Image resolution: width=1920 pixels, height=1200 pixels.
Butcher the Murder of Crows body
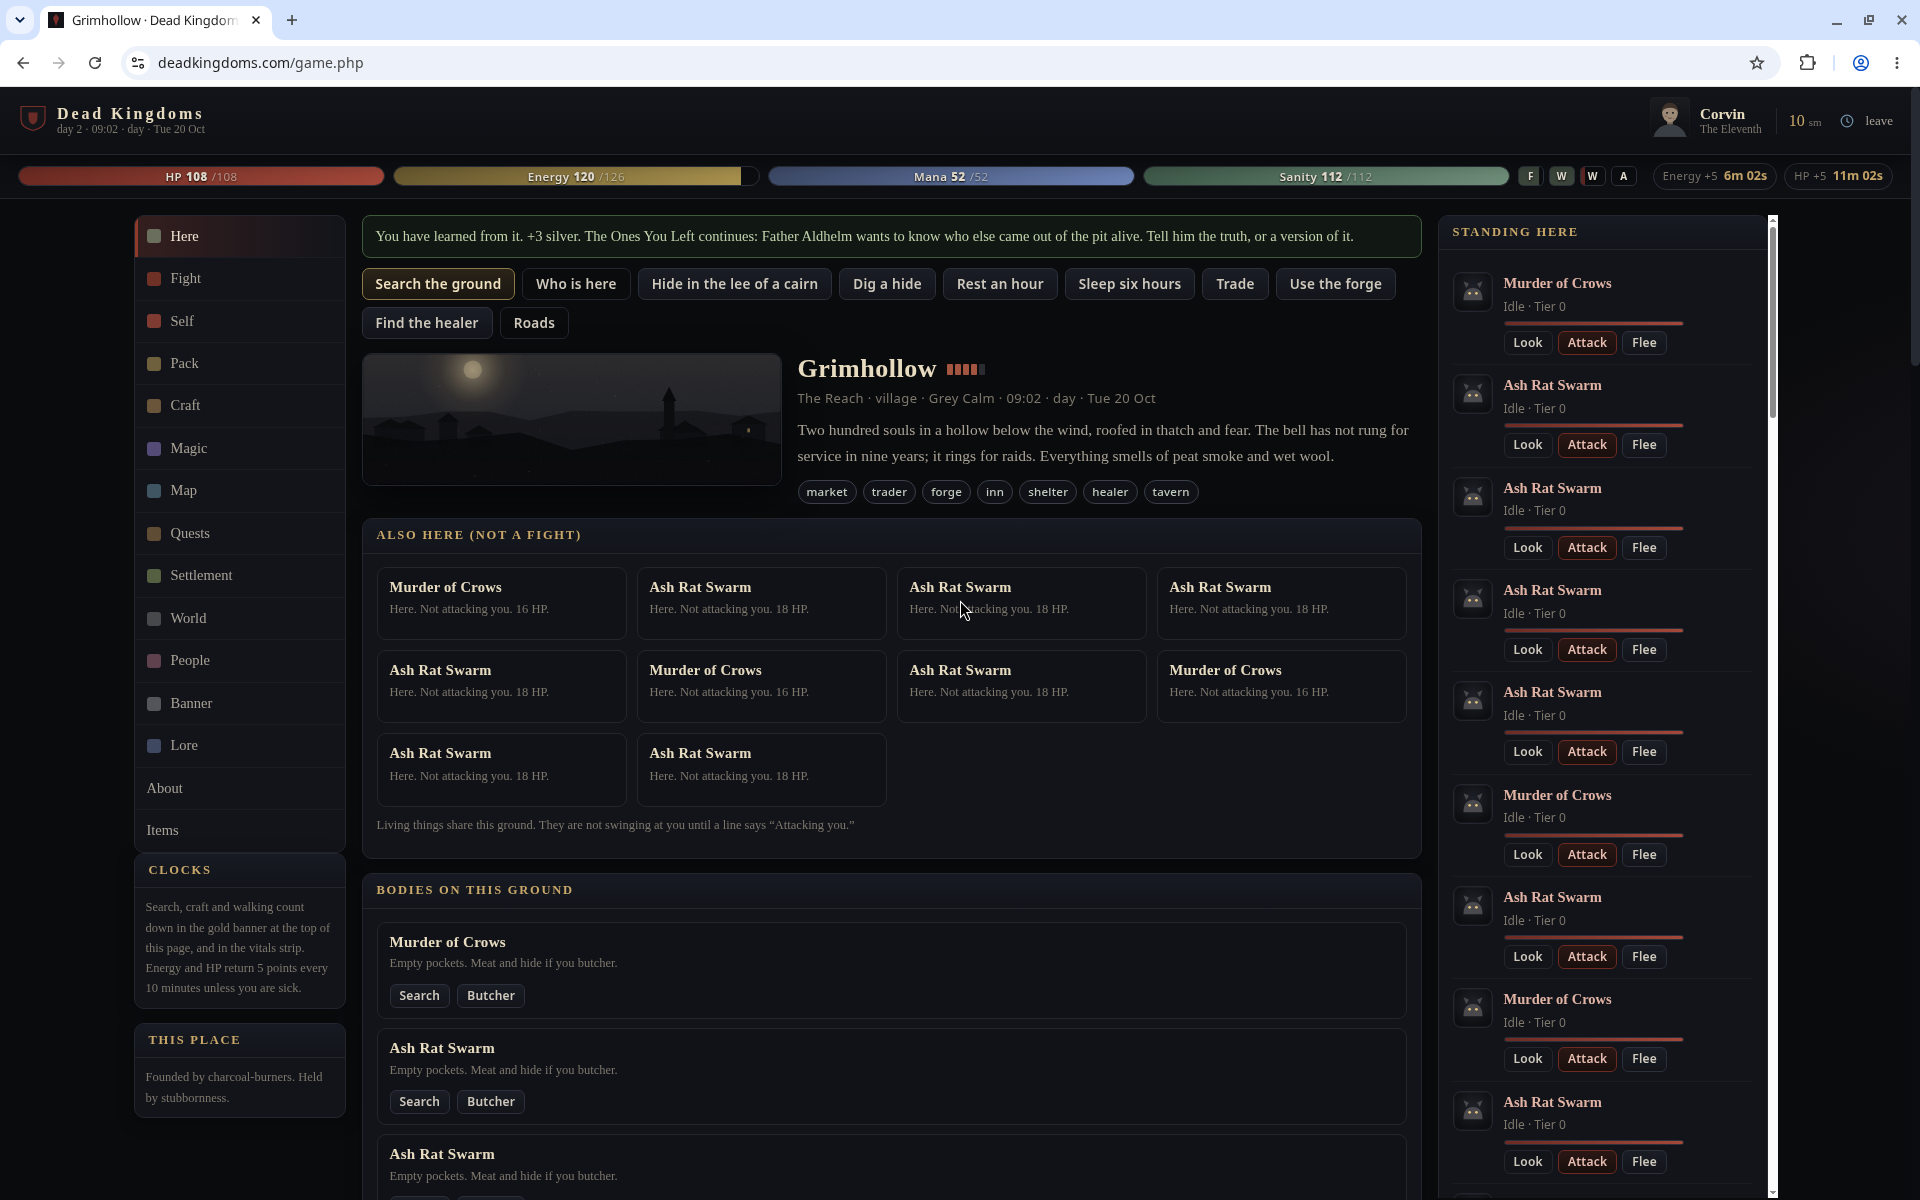tap(491, 996)
